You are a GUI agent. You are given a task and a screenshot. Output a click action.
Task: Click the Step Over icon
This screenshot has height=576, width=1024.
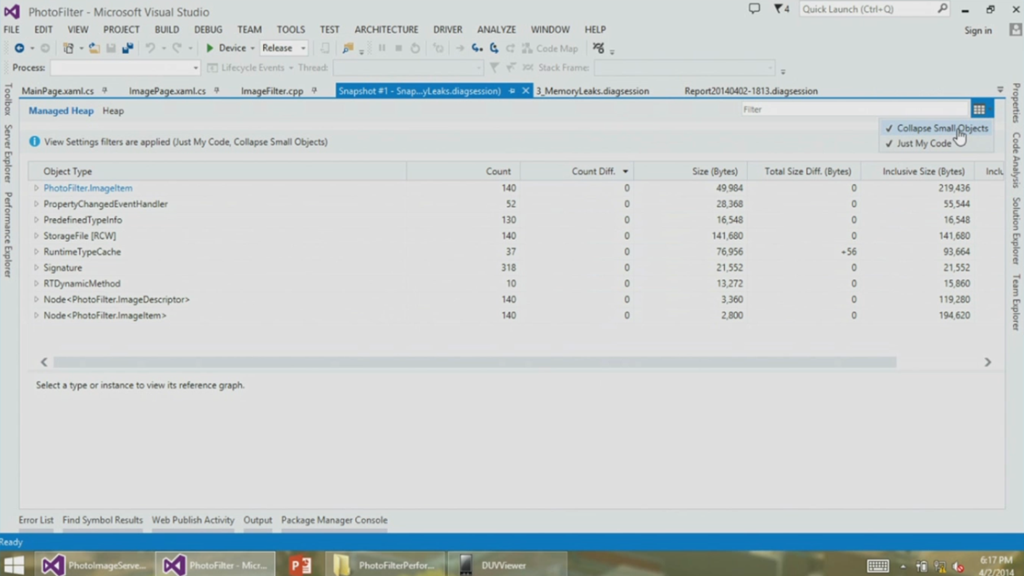pos(494,48)
